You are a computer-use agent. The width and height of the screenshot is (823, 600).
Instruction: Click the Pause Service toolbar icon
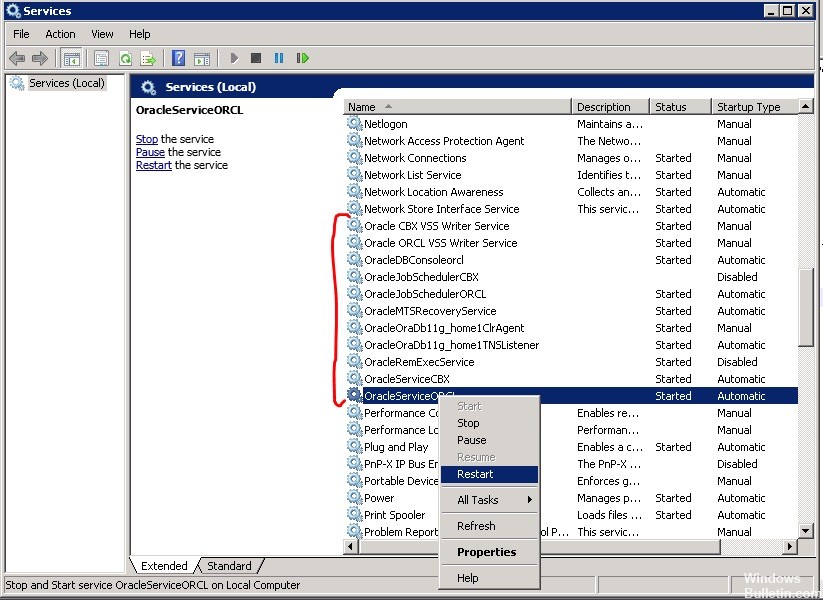point(280,58)
